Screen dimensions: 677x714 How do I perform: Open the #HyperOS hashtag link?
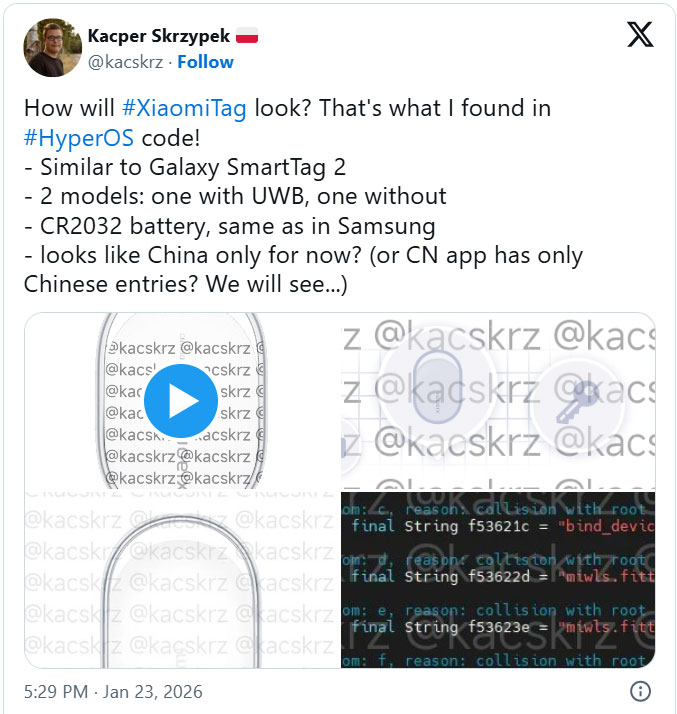79,138
